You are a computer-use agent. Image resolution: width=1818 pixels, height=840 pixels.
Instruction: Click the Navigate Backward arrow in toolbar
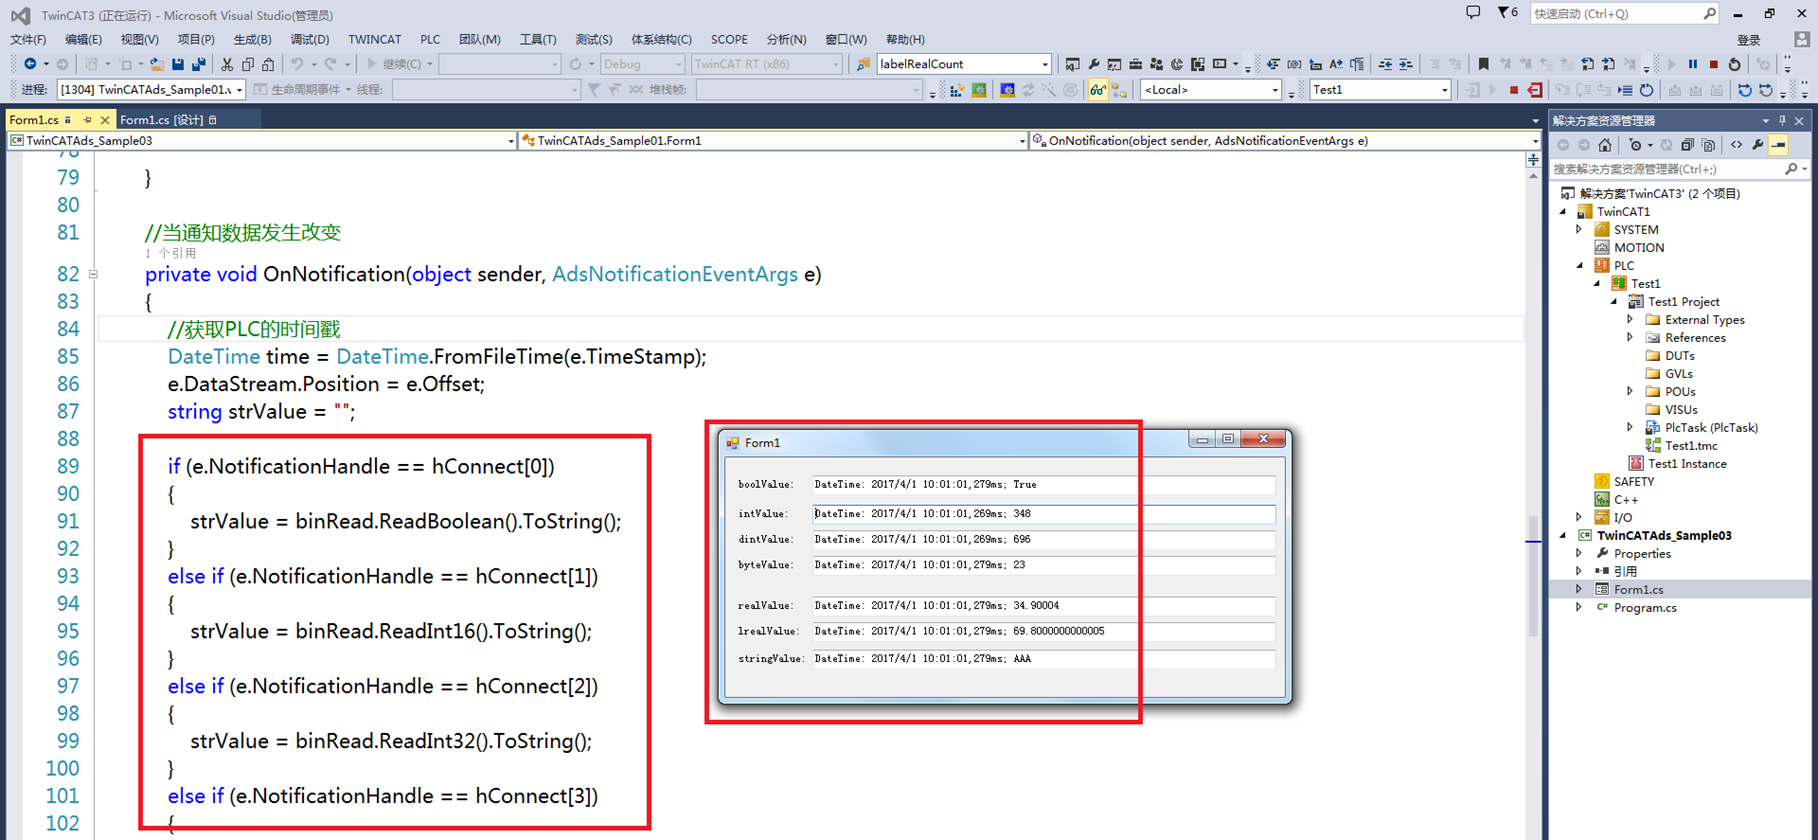pos(30,64)
